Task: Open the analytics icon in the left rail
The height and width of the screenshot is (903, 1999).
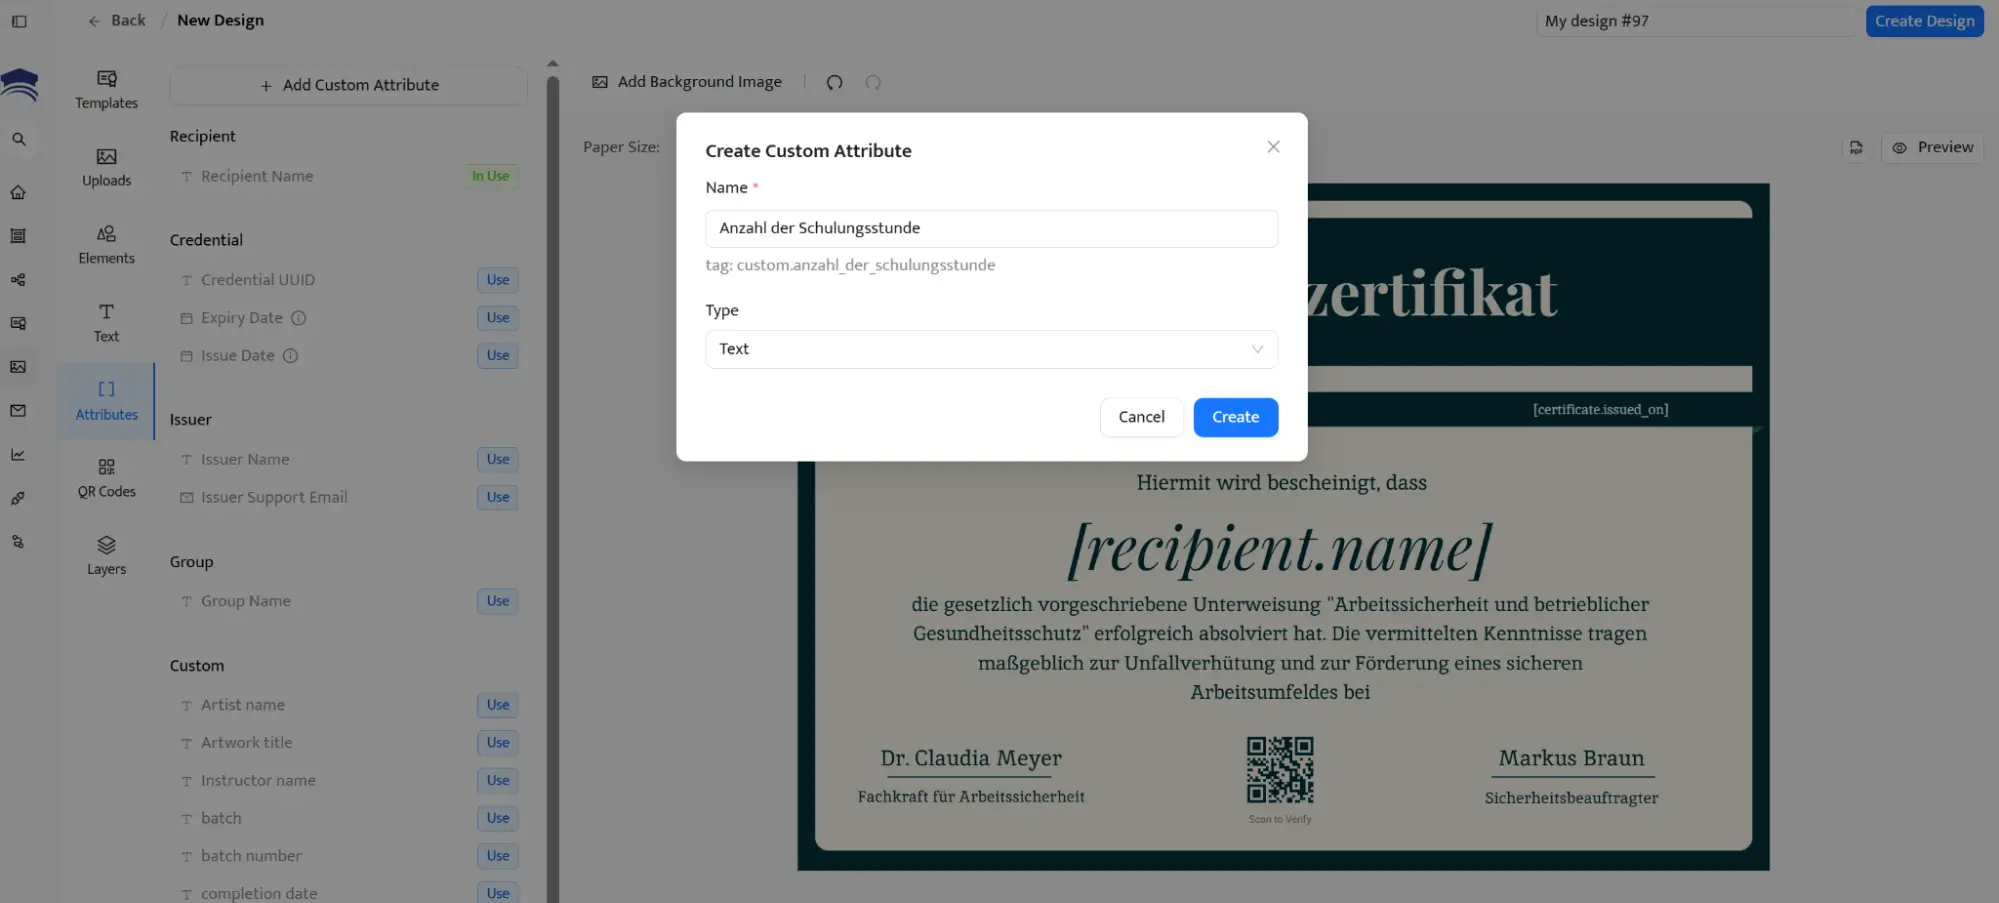Action: [18, 454]
